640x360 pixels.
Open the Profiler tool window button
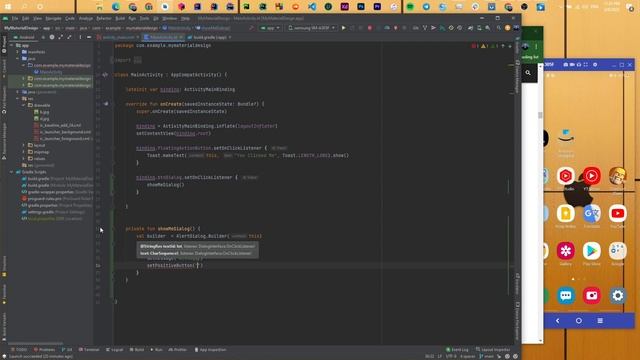[x=178, y=350]
